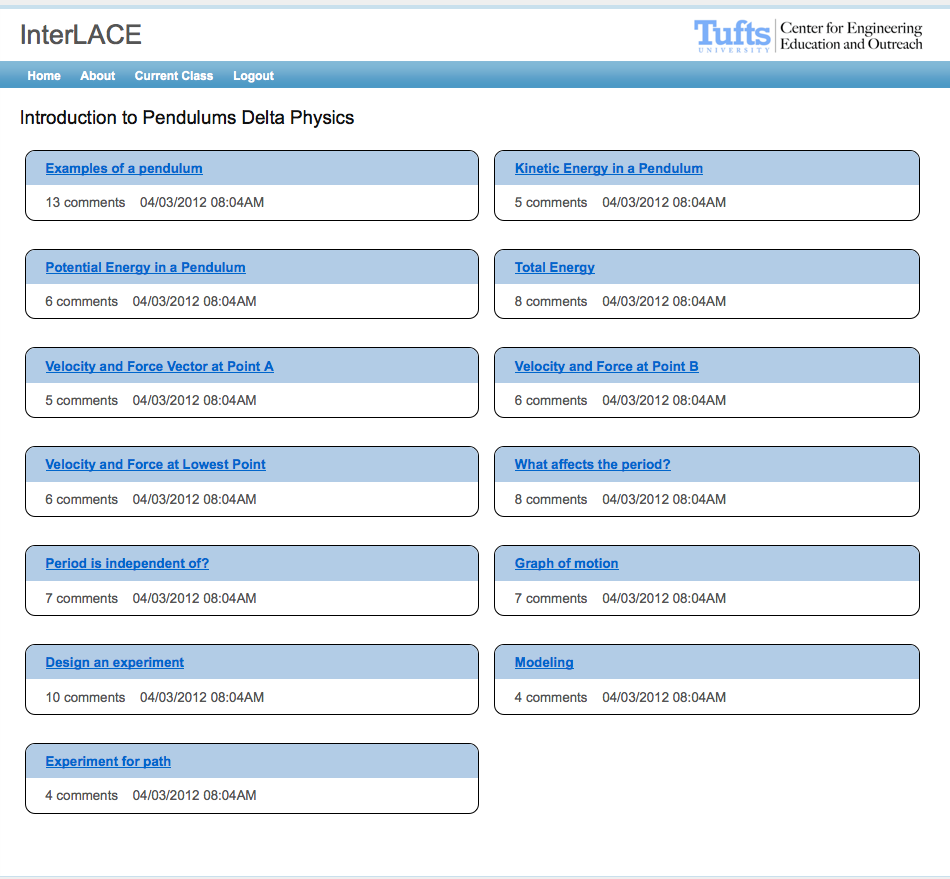Open the 'Graph of motion' link
The height and width of the screenshot is (879, 950).
566,563
